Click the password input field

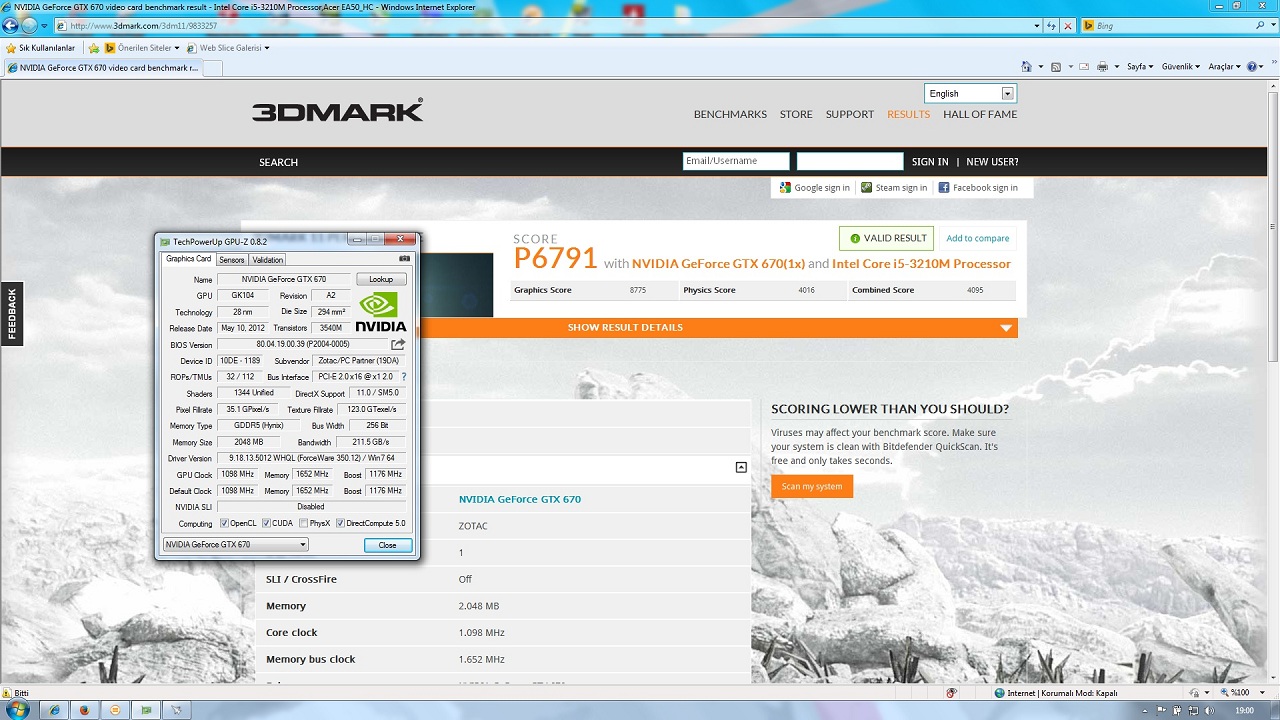(x=850, y=161)
